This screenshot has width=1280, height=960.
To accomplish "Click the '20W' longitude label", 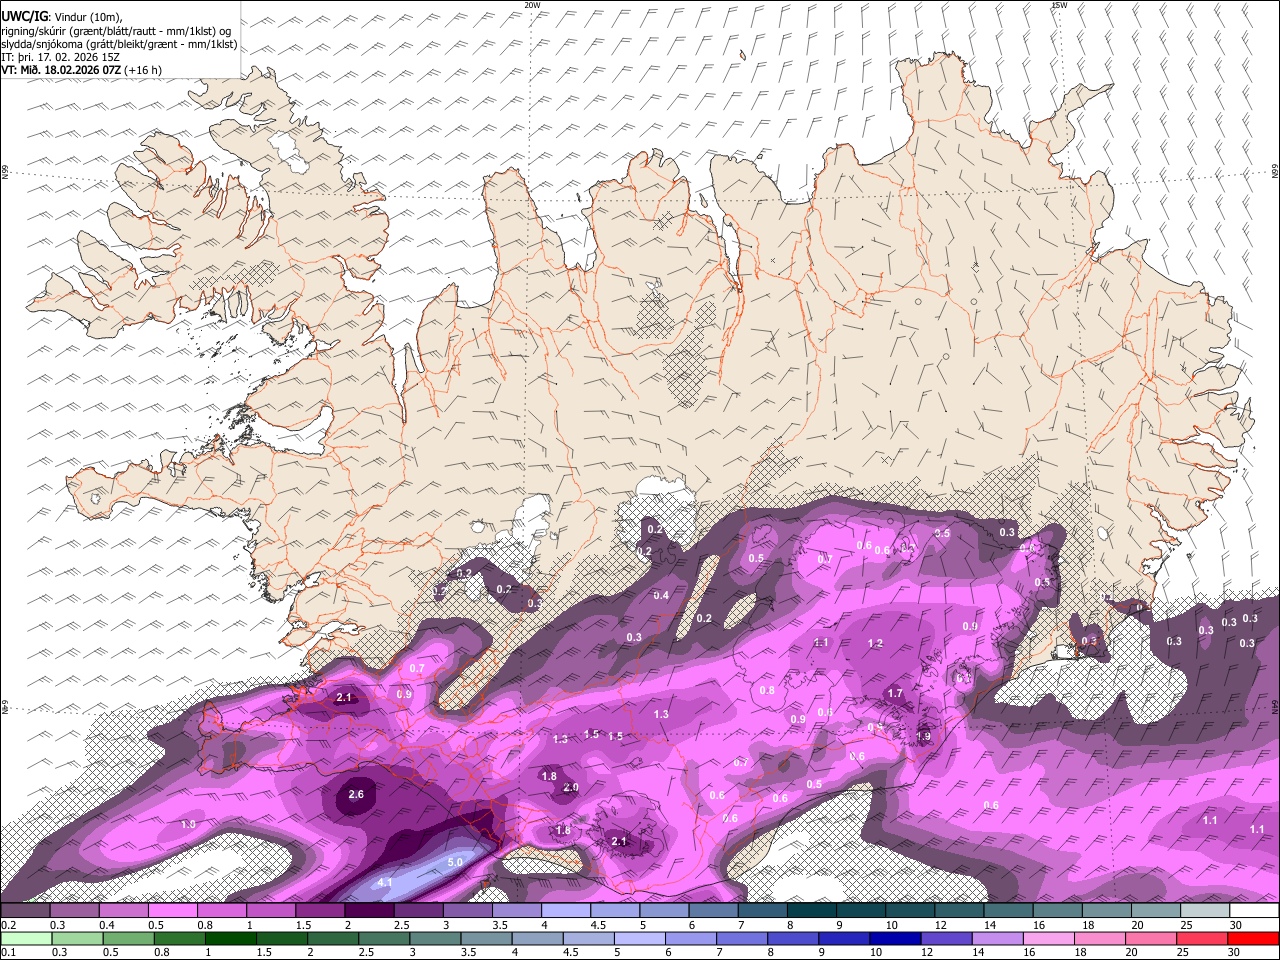I will coord(532,5).
